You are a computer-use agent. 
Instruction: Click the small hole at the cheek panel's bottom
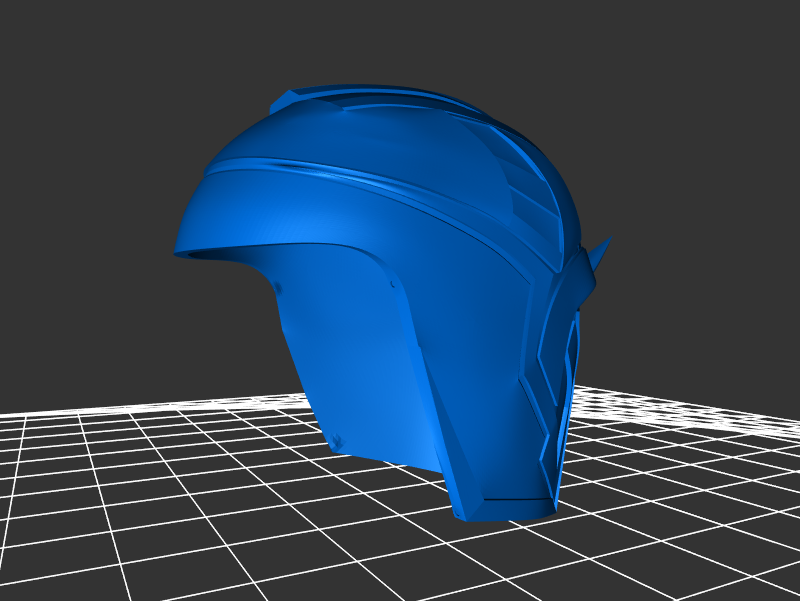tap(338, 437)
